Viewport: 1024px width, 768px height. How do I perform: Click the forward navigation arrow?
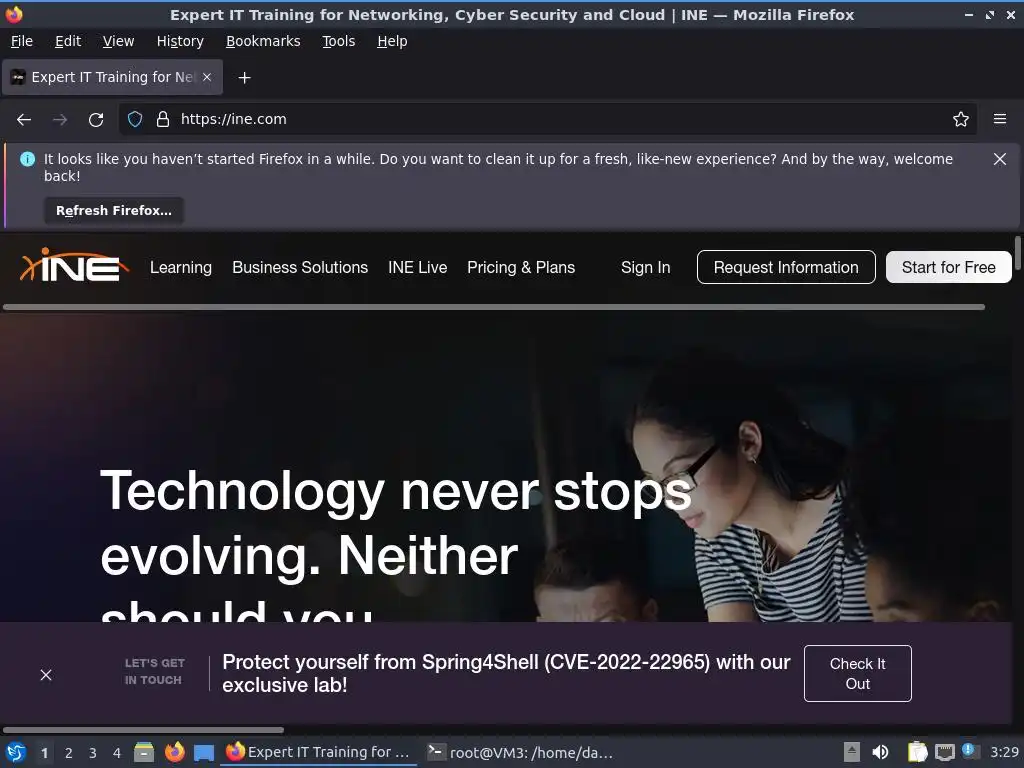coord(60,120)
